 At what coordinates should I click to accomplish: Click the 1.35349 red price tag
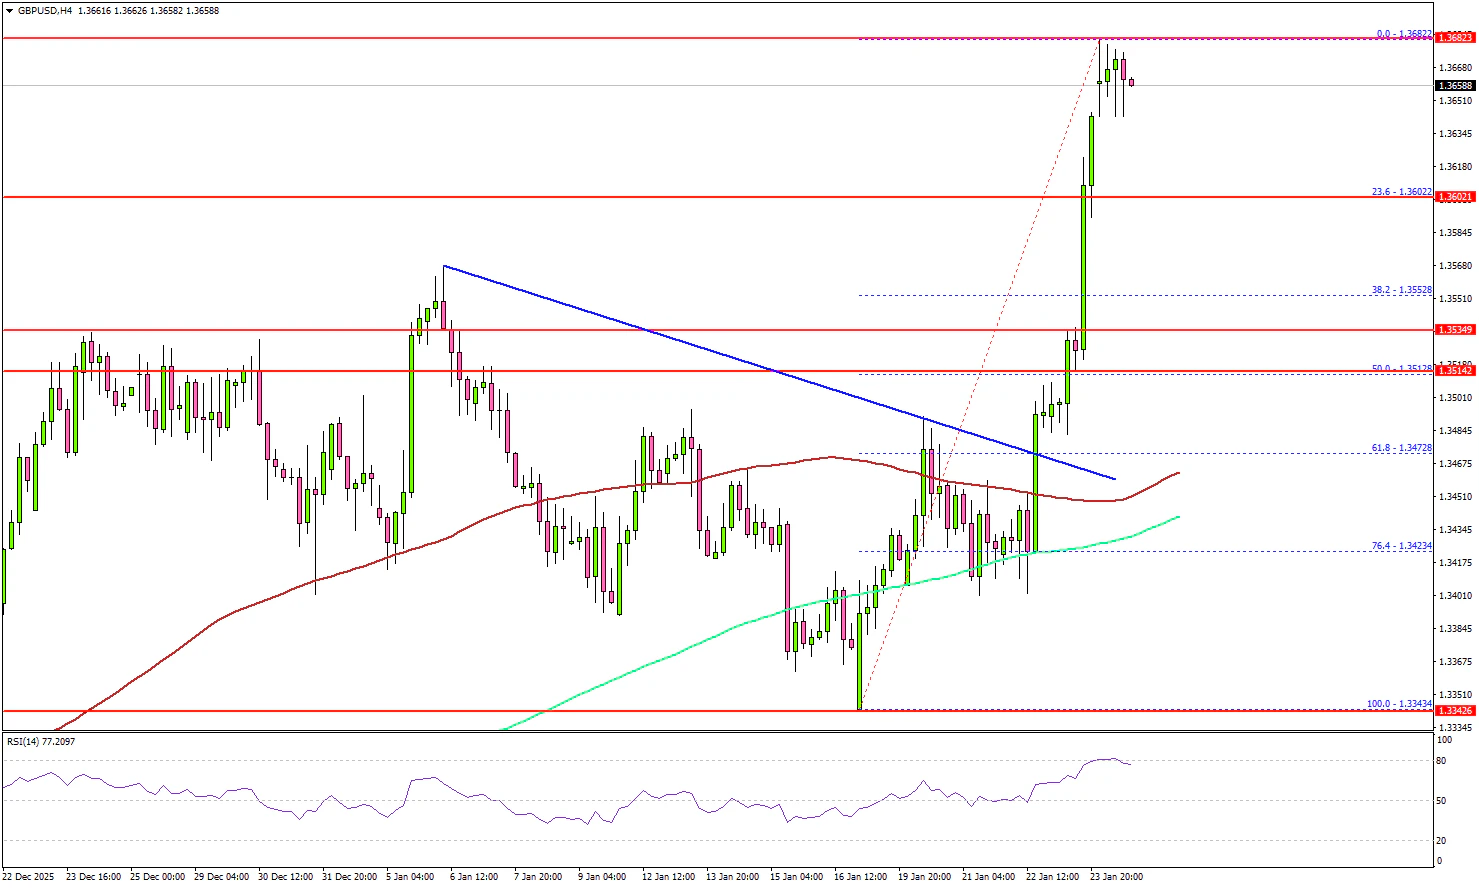click(1454, 330)
